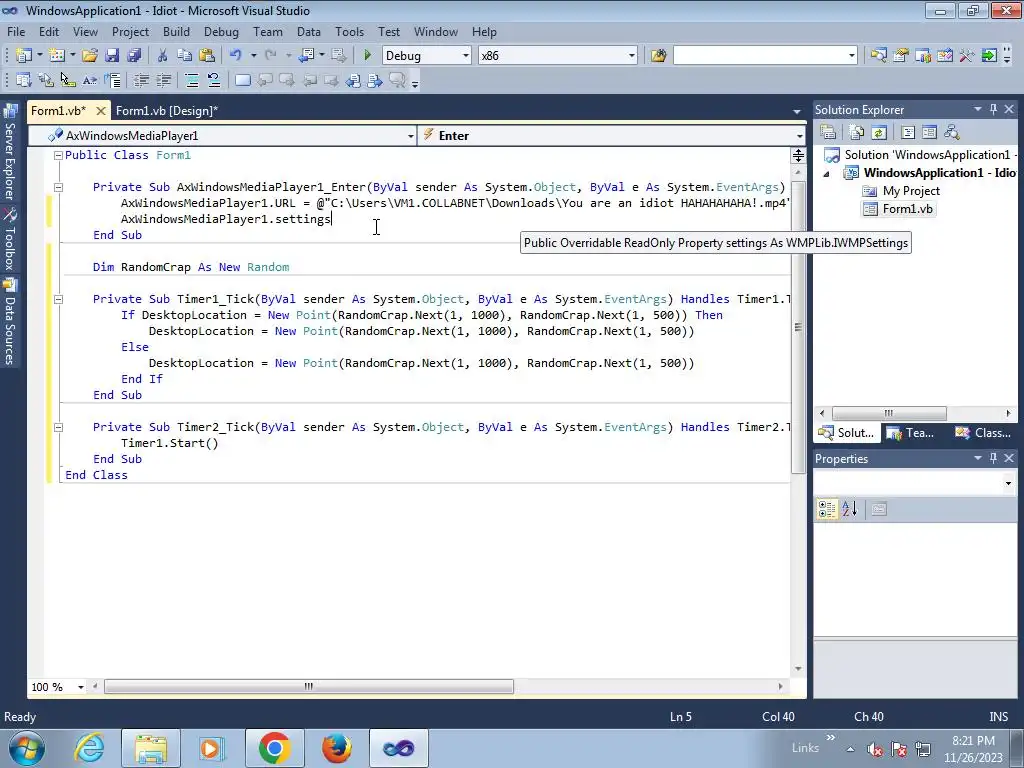Click Show All Files in Solution Explorer

[857, 133]
